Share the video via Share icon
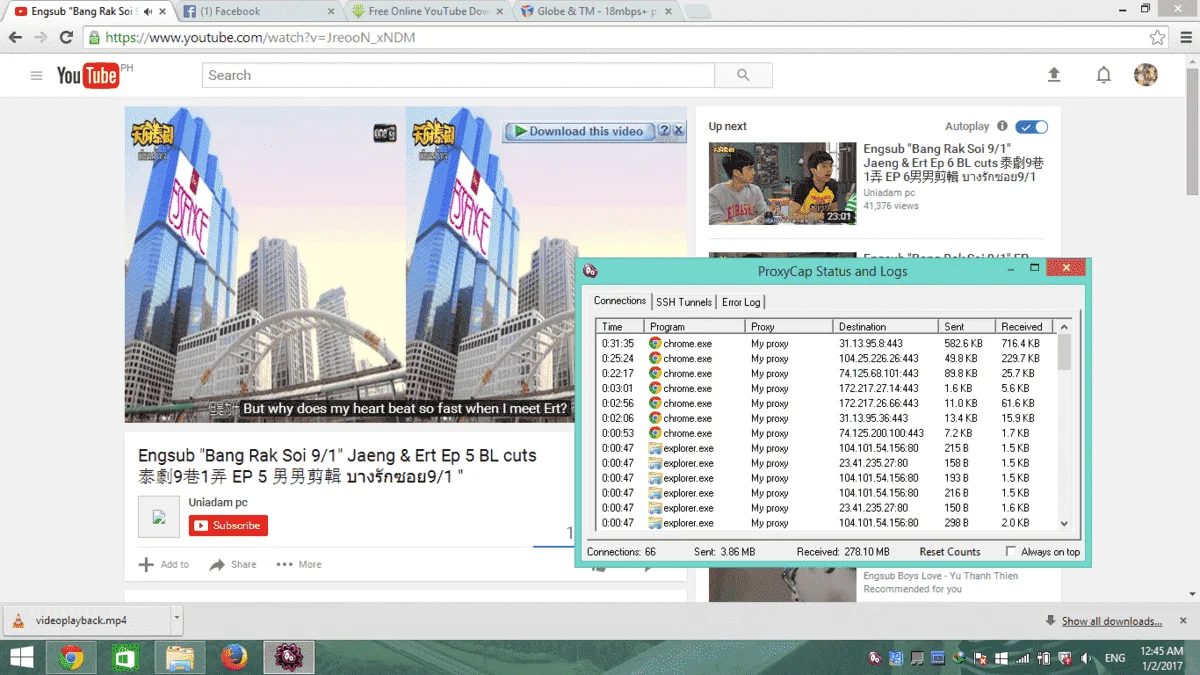Screen dimensions: 1200x675 pyautogui.click(x=233, y=564)
